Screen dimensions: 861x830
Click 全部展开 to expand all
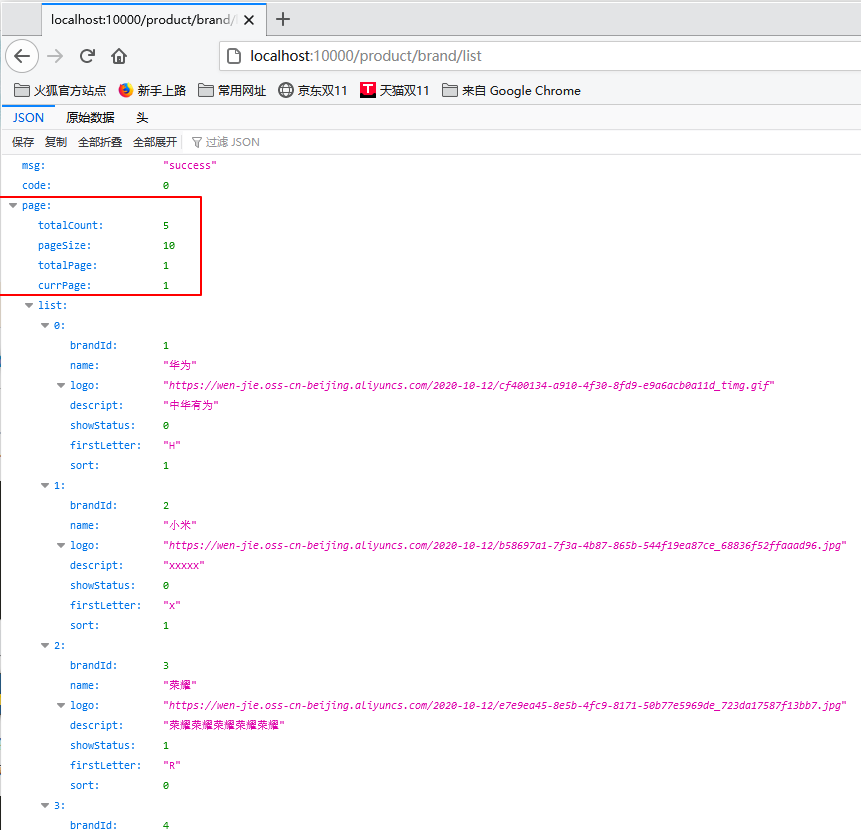[155, 142]
